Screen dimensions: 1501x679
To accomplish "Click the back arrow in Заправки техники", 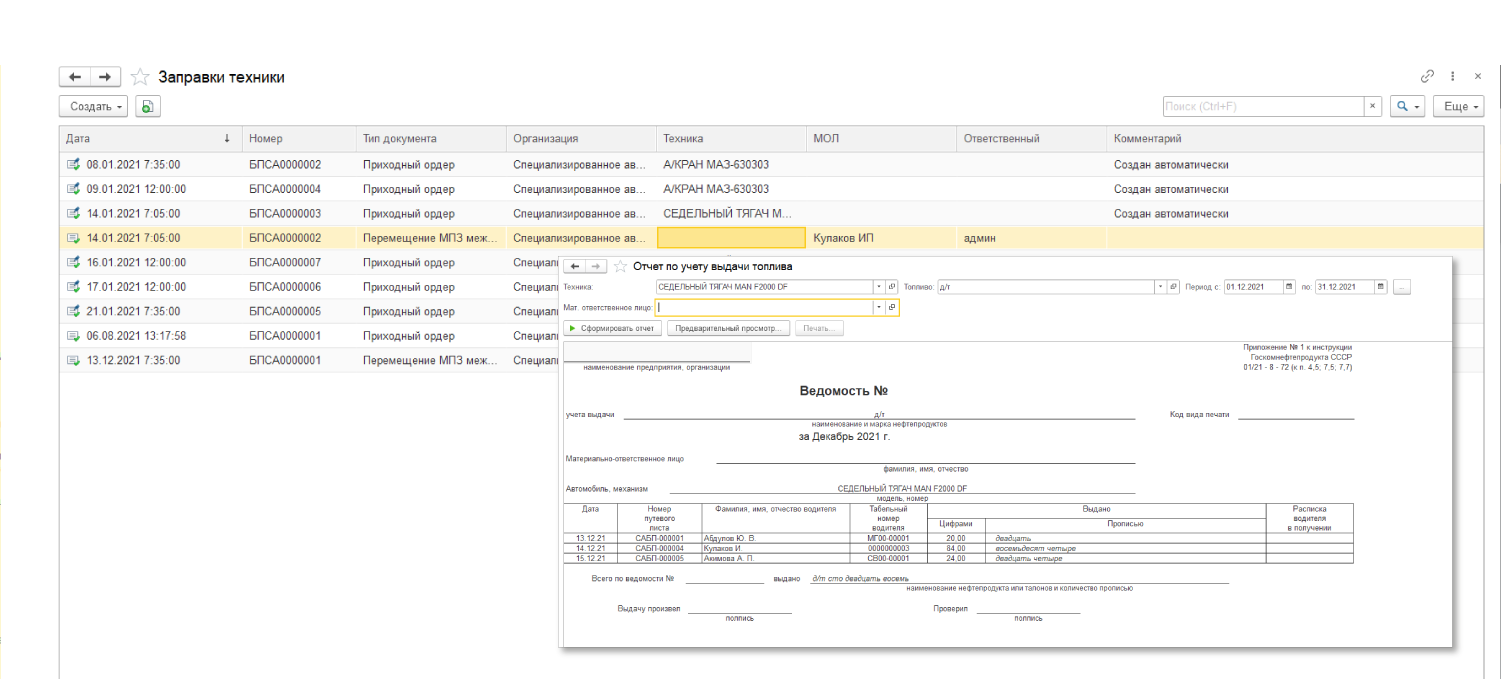I will 75,77.
